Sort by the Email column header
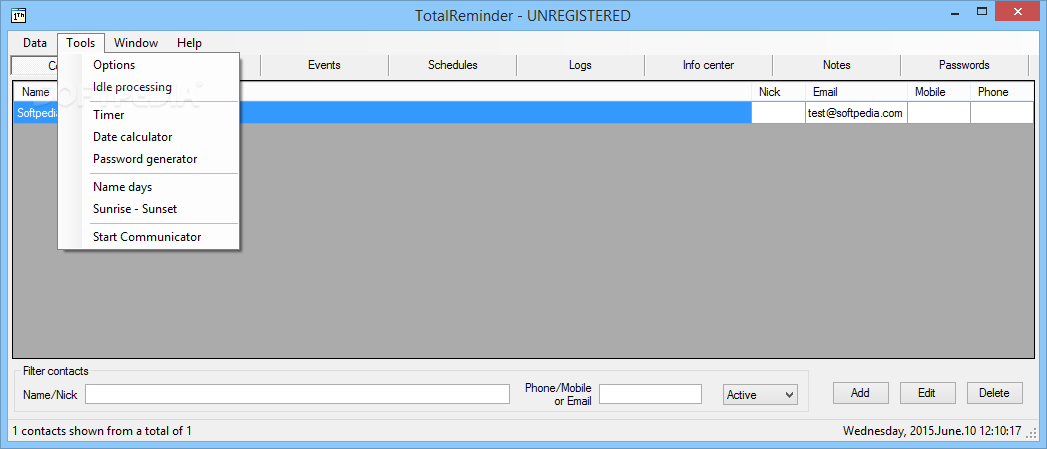The width and height of the screenshot is (1047, 449). [x=856, y=92]
